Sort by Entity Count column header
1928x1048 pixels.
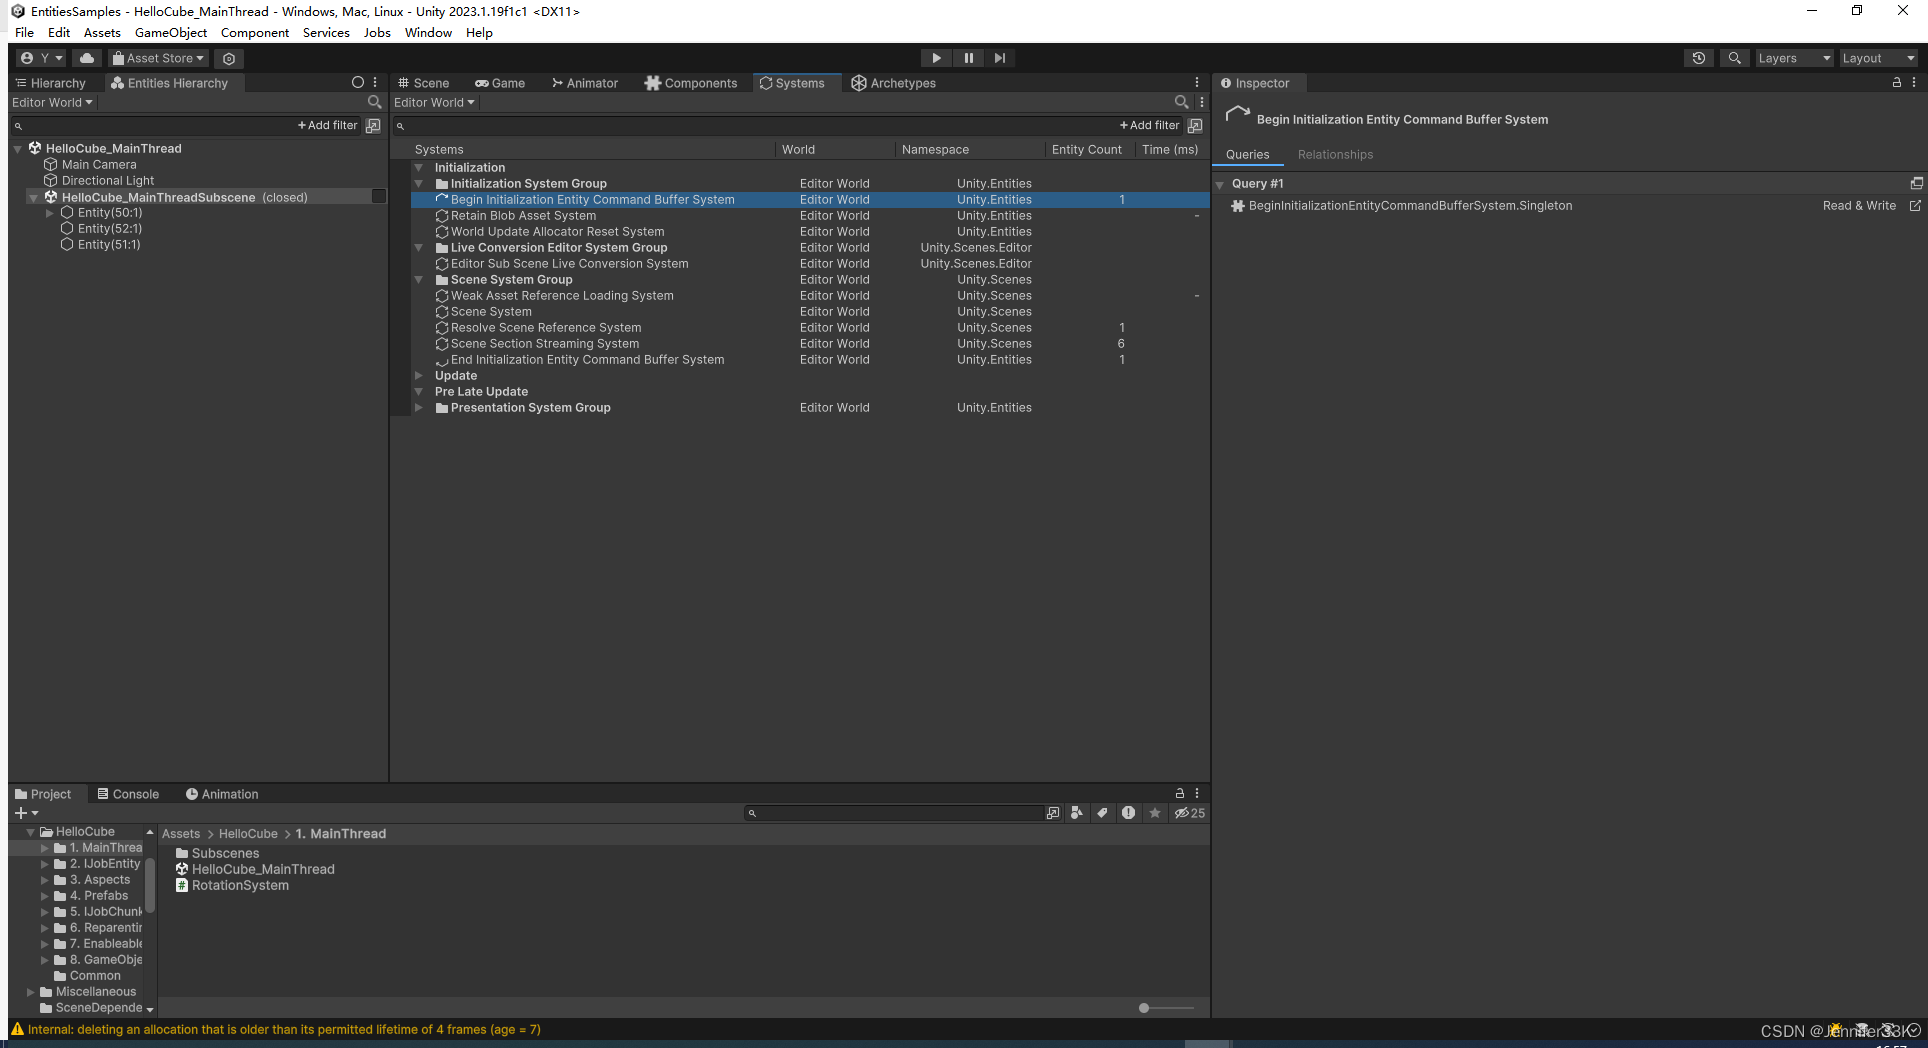coord(1086,149)
